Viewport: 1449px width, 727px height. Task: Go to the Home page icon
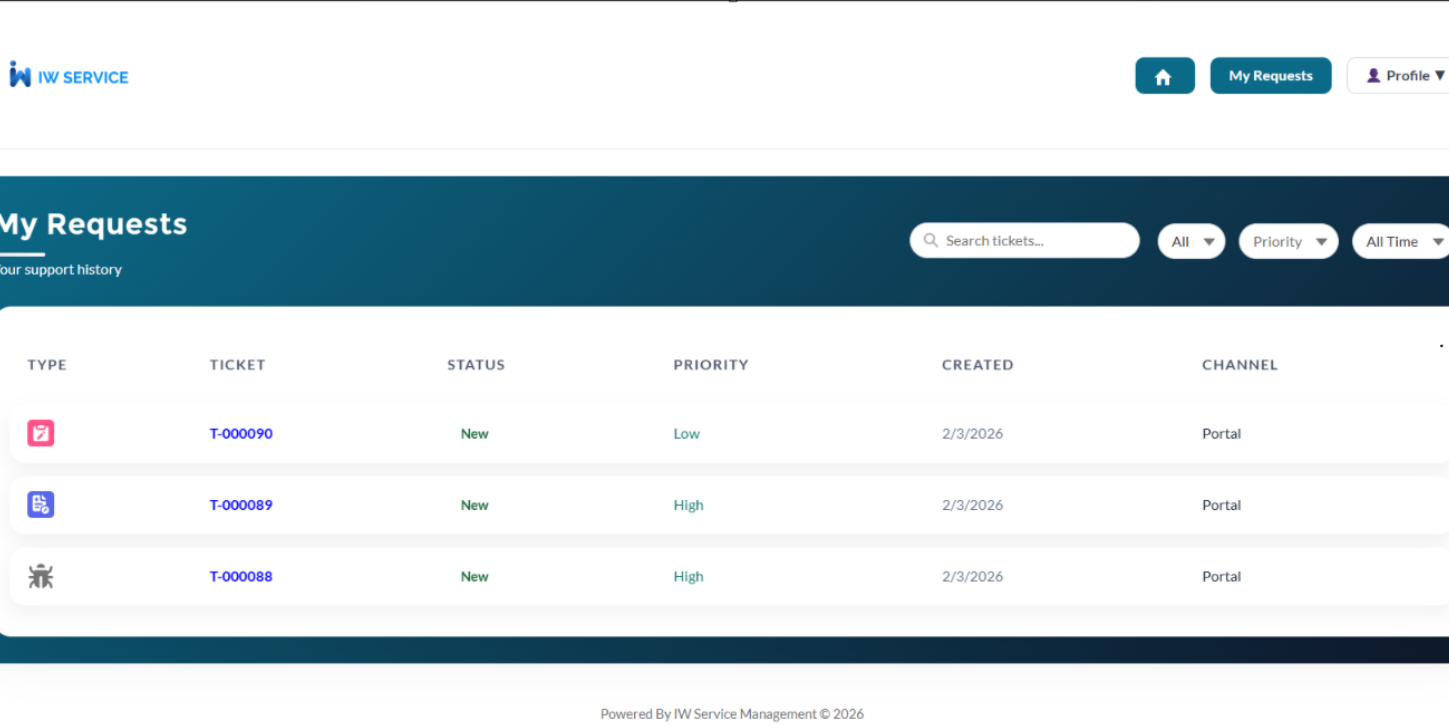tap(1165, 76)
